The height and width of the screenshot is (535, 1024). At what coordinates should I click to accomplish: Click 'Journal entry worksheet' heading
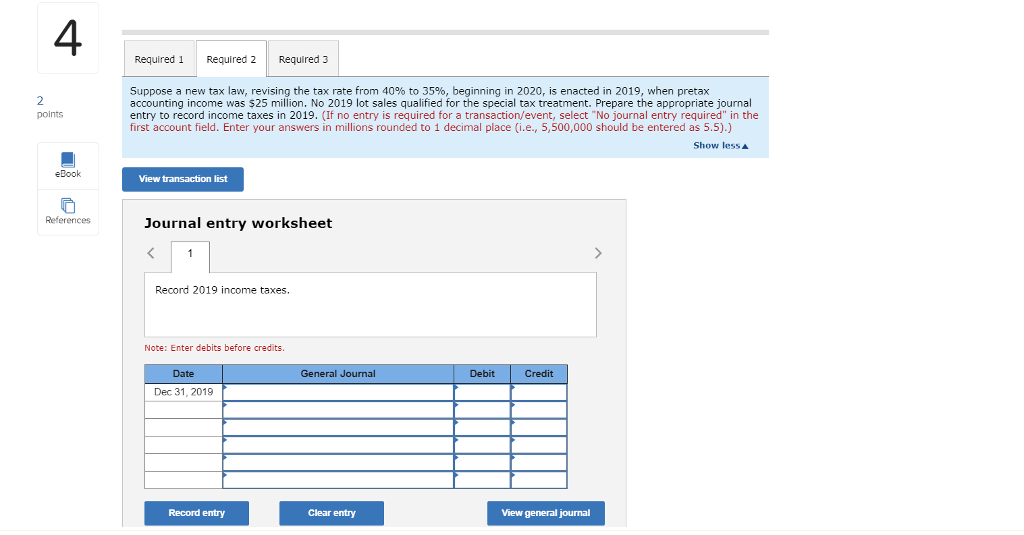click(x=238, y=223)
